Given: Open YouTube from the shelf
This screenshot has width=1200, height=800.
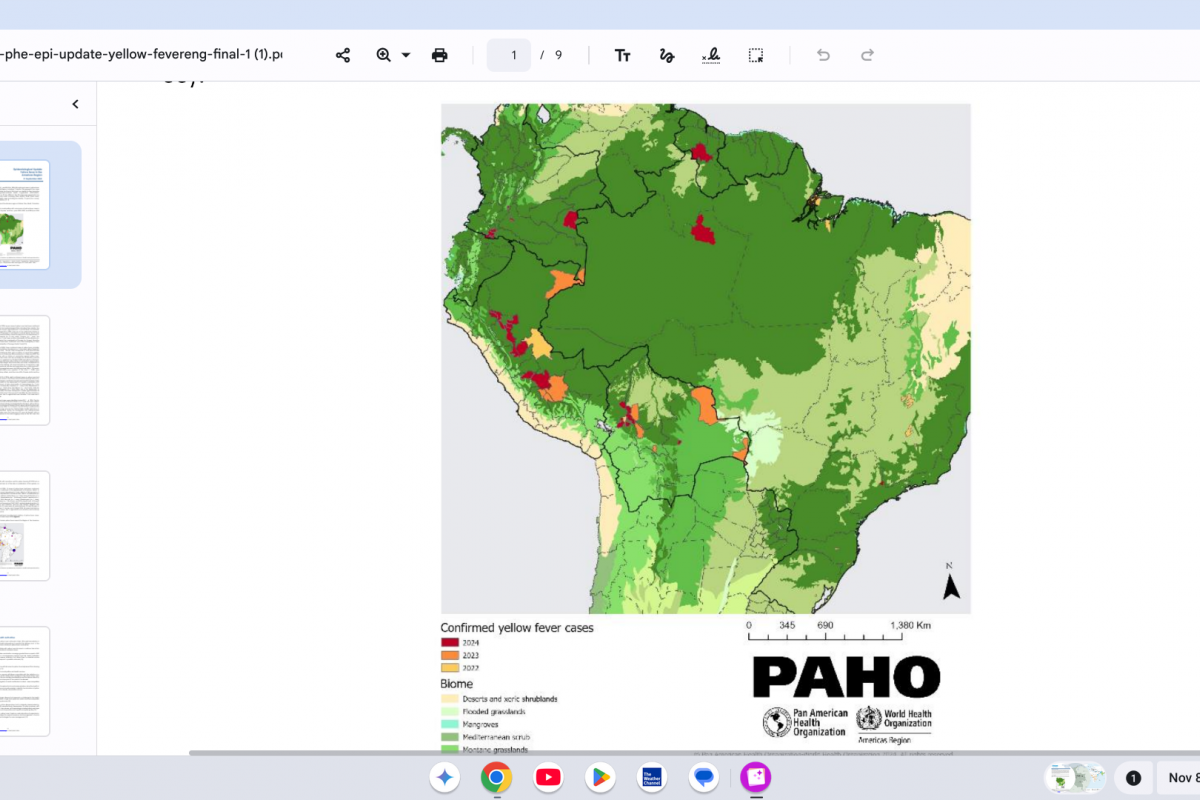Looking at the screenshot, I should pos(548,777).
